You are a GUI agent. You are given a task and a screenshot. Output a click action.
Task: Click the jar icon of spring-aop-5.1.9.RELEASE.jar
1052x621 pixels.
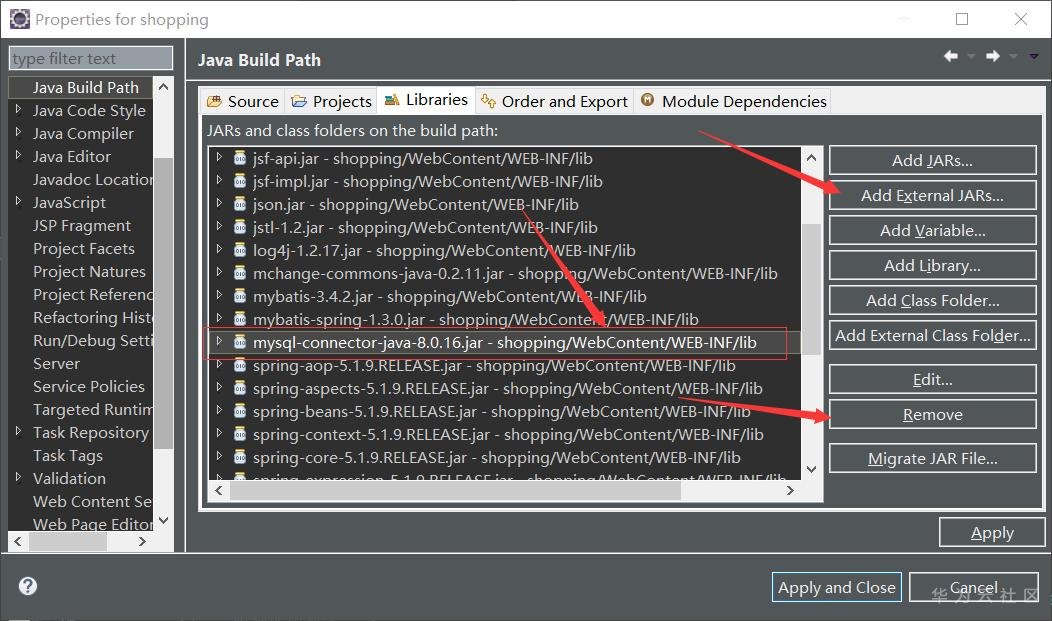tap(240, 365)
